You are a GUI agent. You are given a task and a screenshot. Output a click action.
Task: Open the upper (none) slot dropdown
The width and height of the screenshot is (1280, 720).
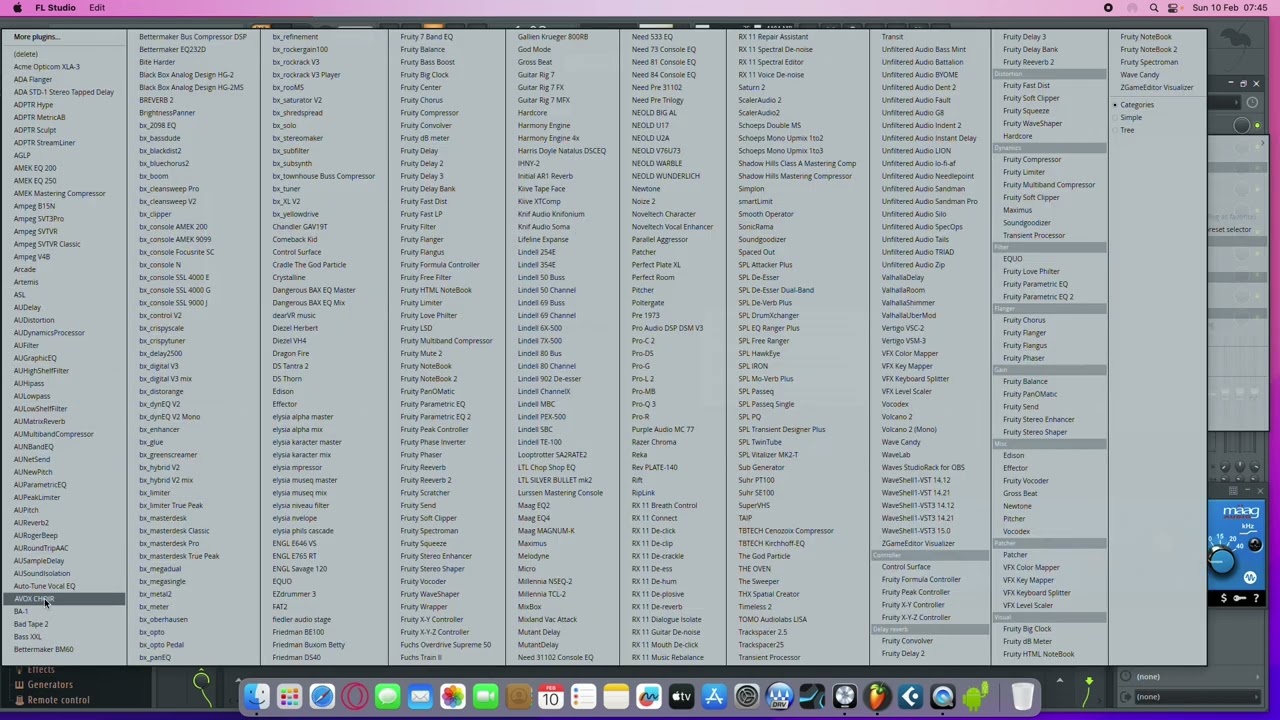(x=1195, y=677)
